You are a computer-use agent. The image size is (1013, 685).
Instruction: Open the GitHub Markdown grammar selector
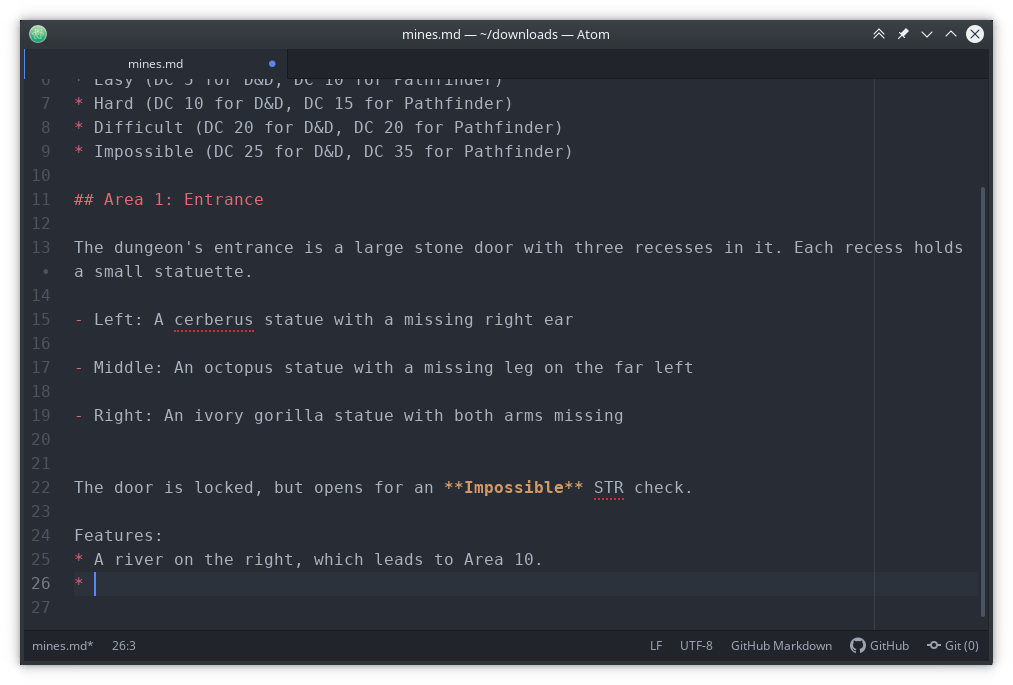point(781,646)
